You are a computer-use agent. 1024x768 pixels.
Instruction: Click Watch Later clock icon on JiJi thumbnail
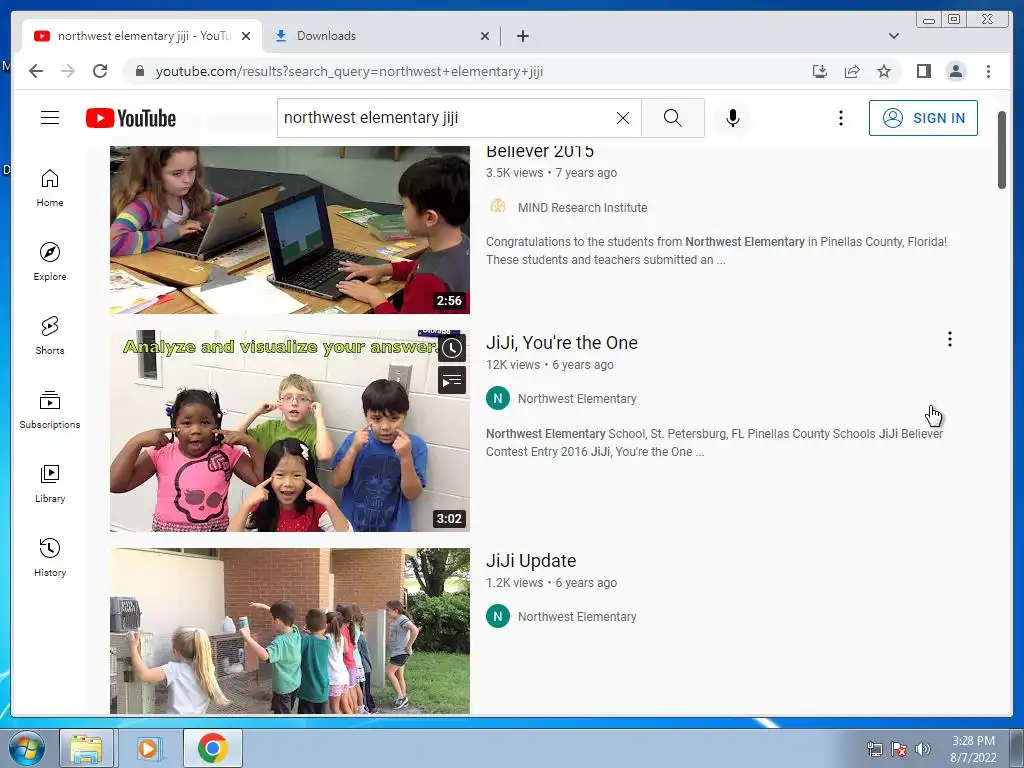click(451, 348)
